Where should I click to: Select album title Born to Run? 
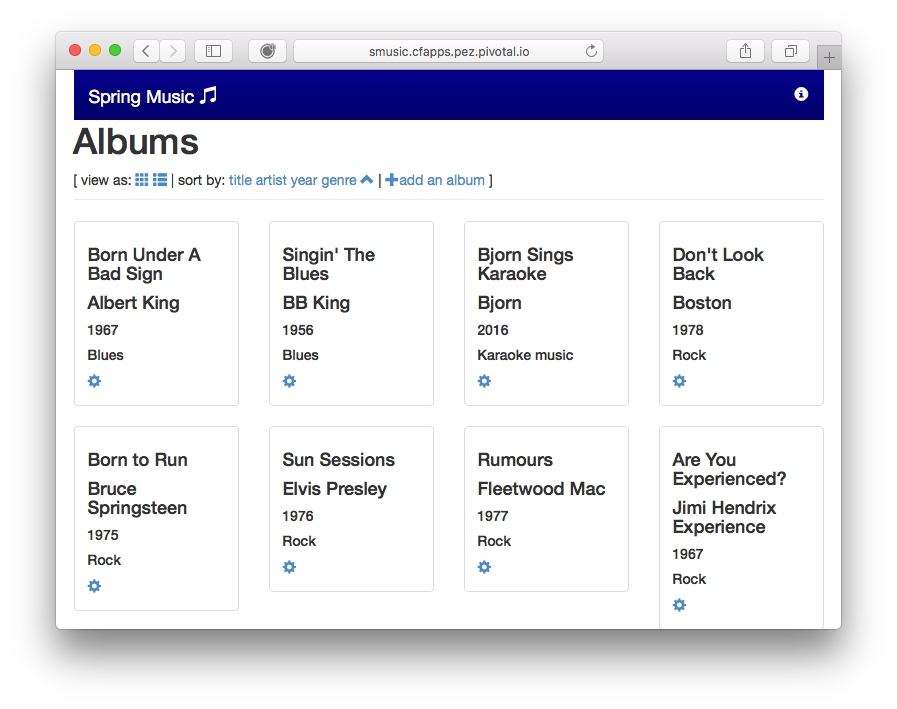137,460
